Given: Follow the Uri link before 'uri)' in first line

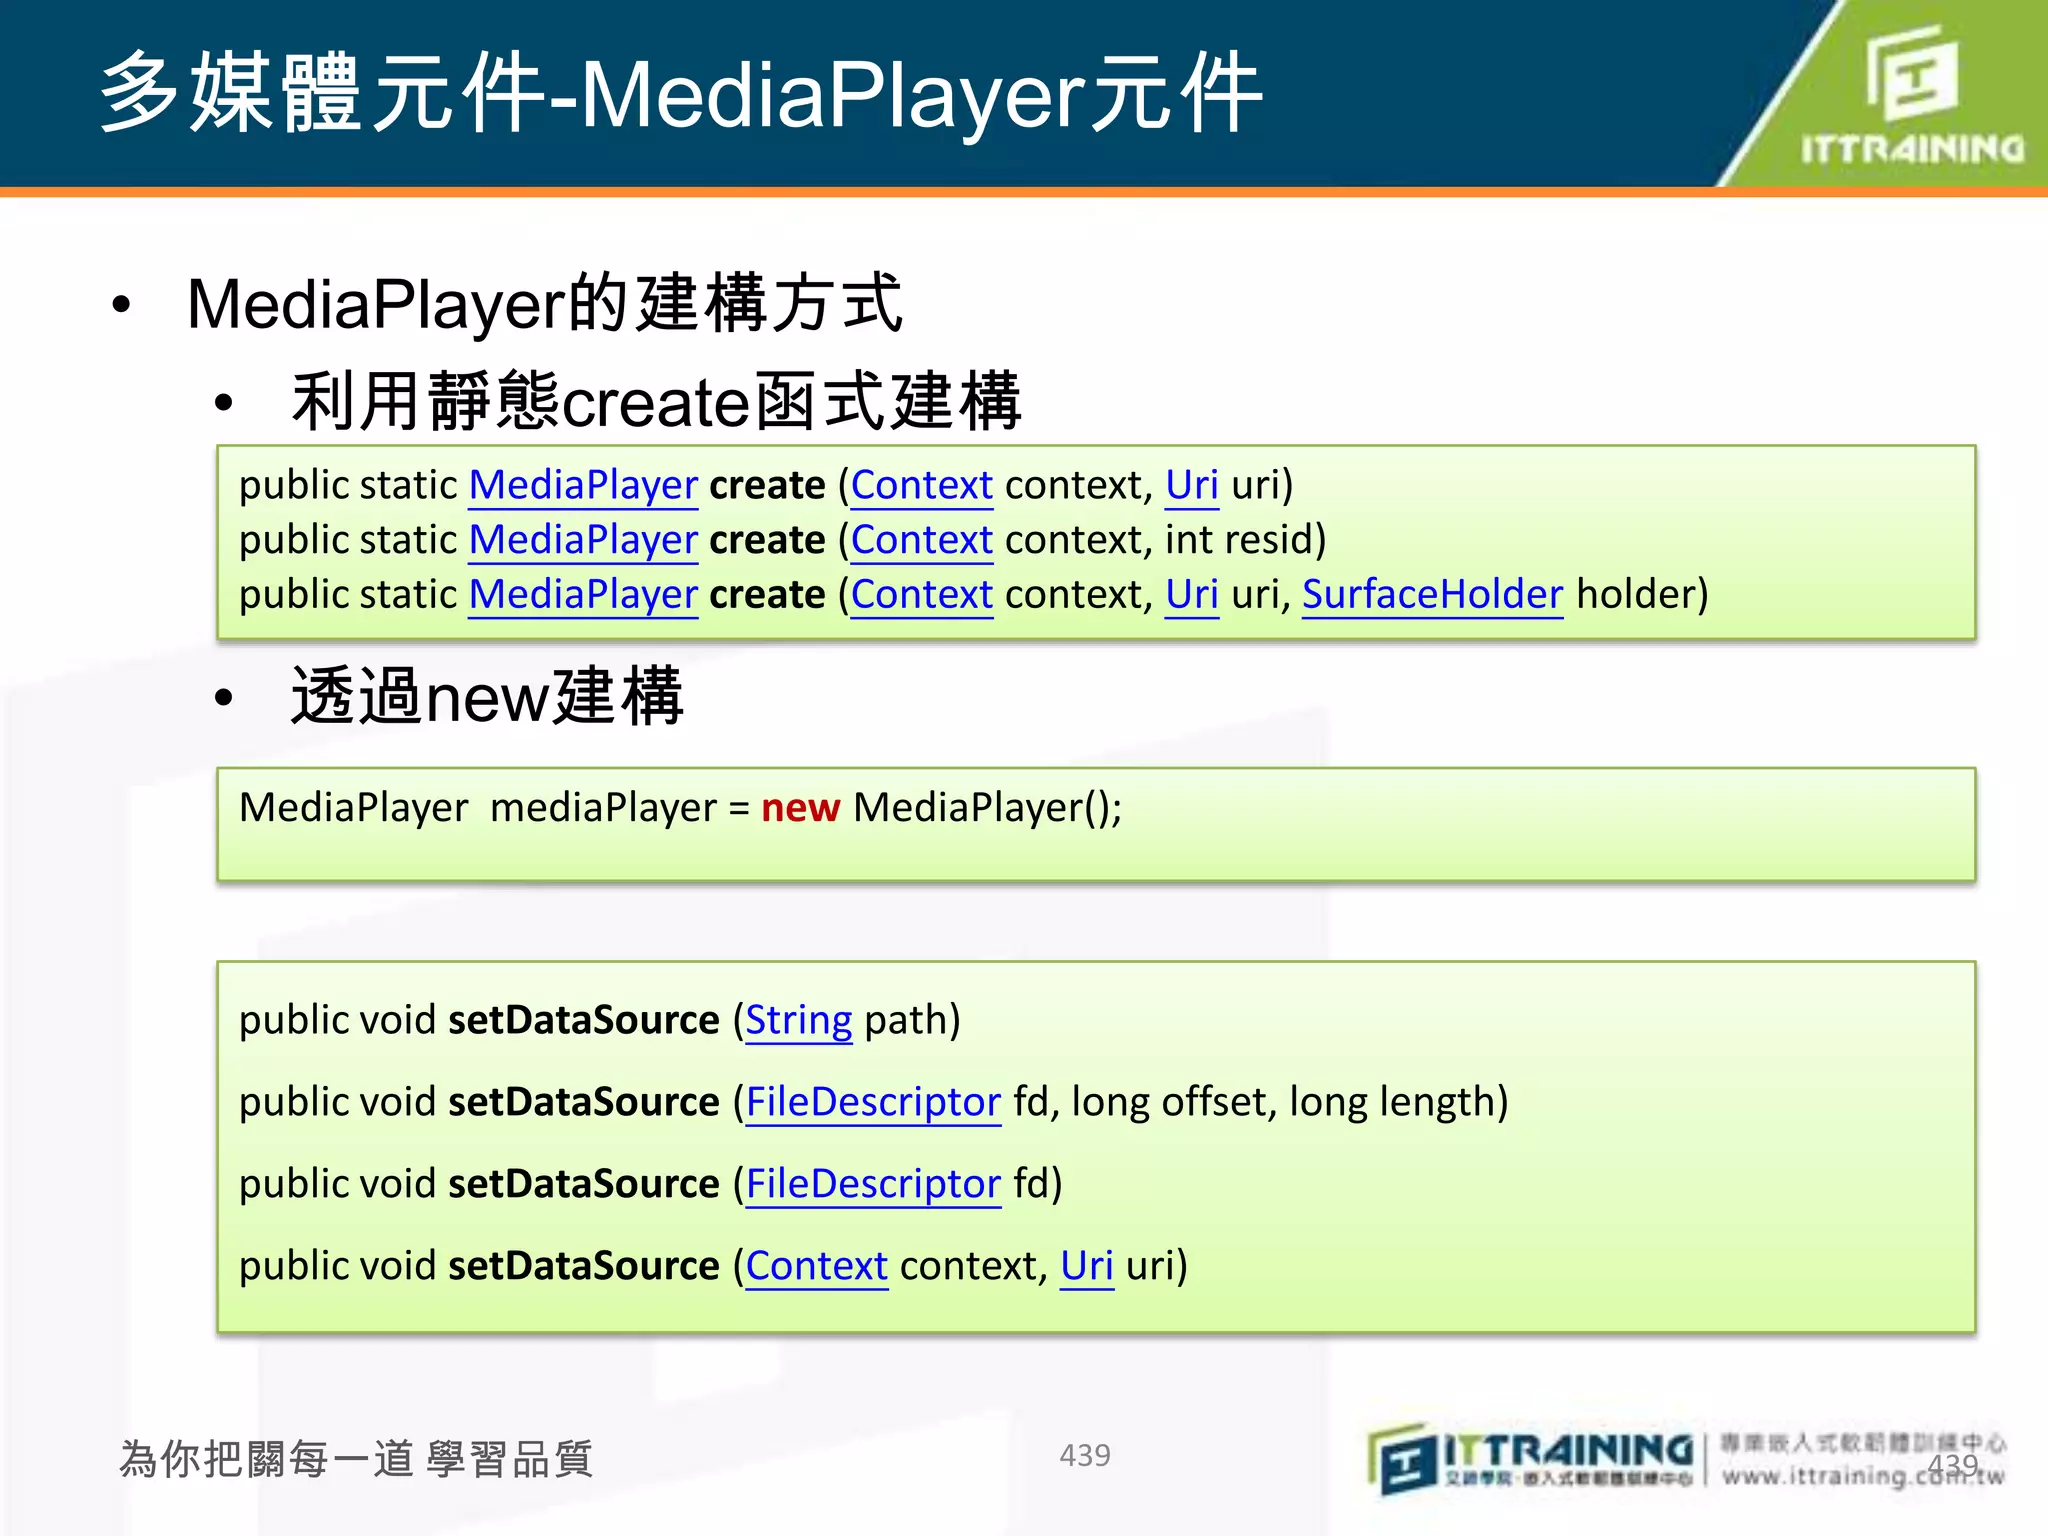Looking at the screenshot, I should coord(1192,485).
